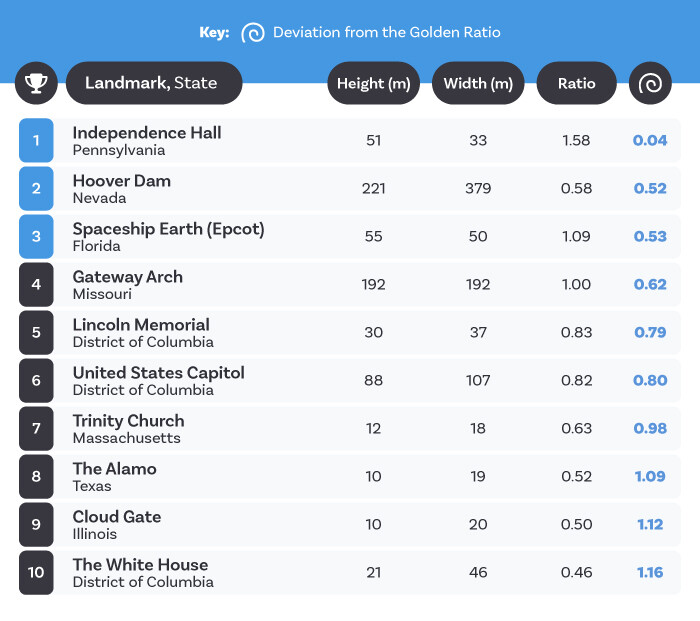Click The White House deviation value 1.16
Screen dimensions: 700x621
click(x=649, y=573)
